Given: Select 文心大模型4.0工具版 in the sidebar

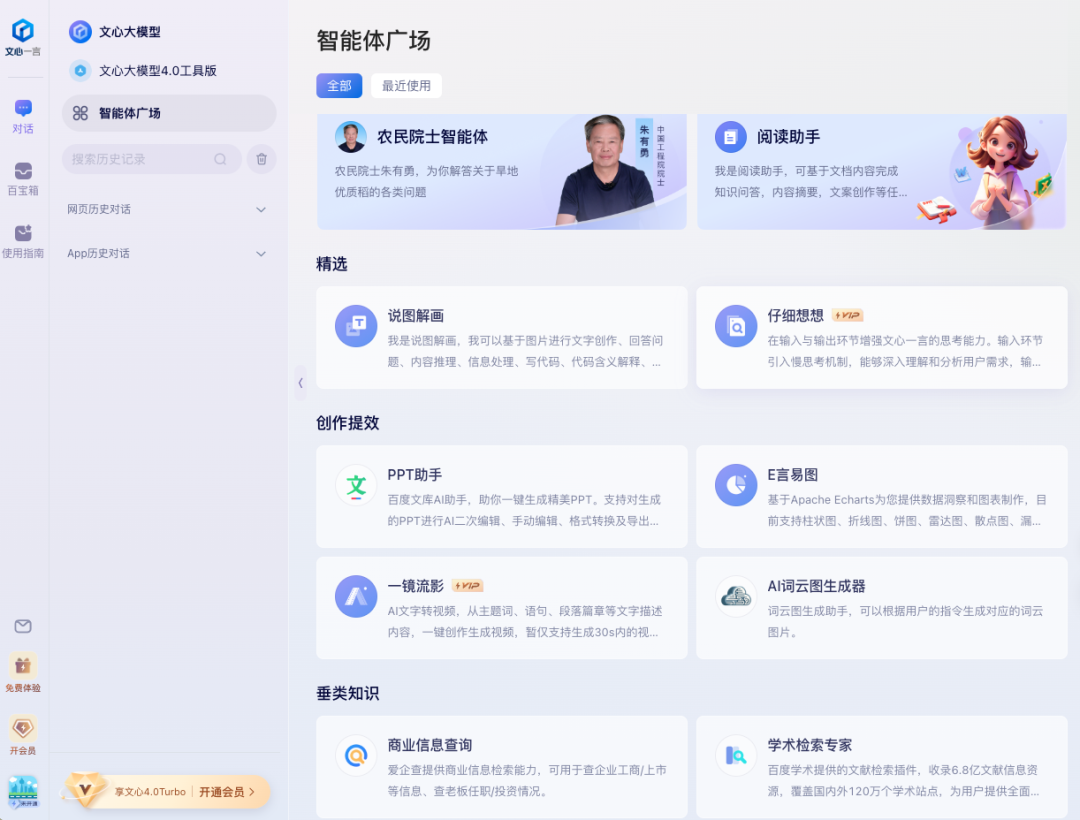Looking at the screenshot, I should (x=158, y=70).
